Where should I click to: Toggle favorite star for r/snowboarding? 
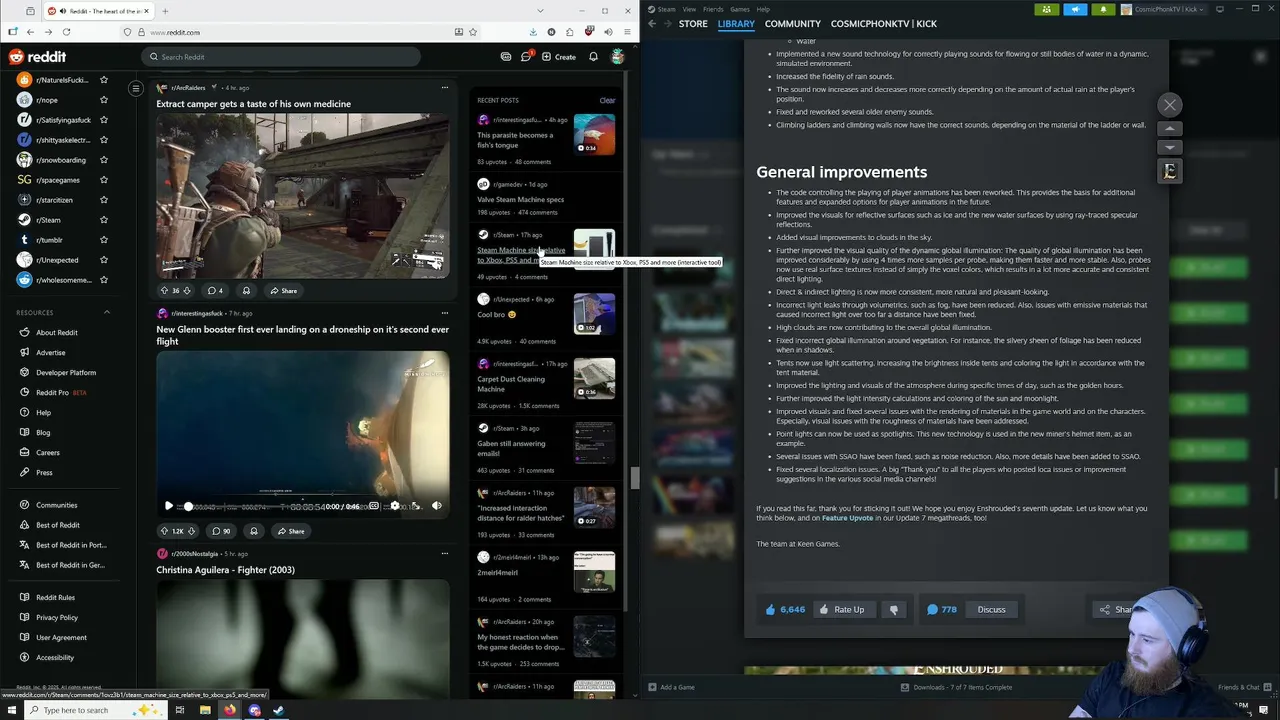tap(103, 160)
